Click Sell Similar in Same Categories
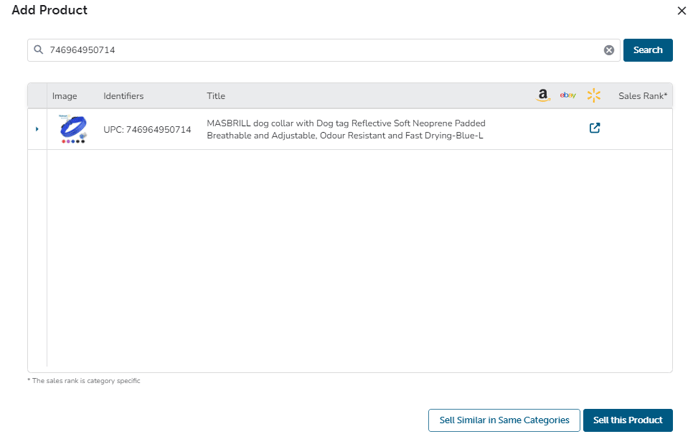This screenshot has width=688, height=434. click(x=504, y=420)
